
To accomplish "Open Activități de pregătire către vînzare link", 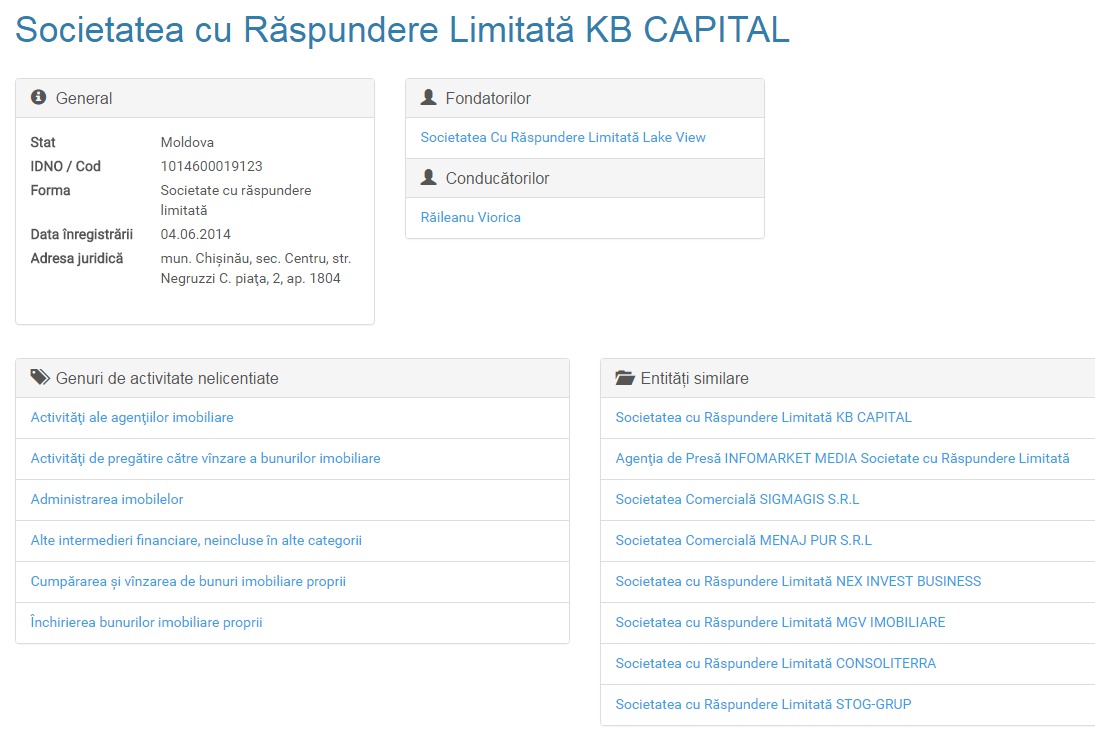I will (205, 459).
